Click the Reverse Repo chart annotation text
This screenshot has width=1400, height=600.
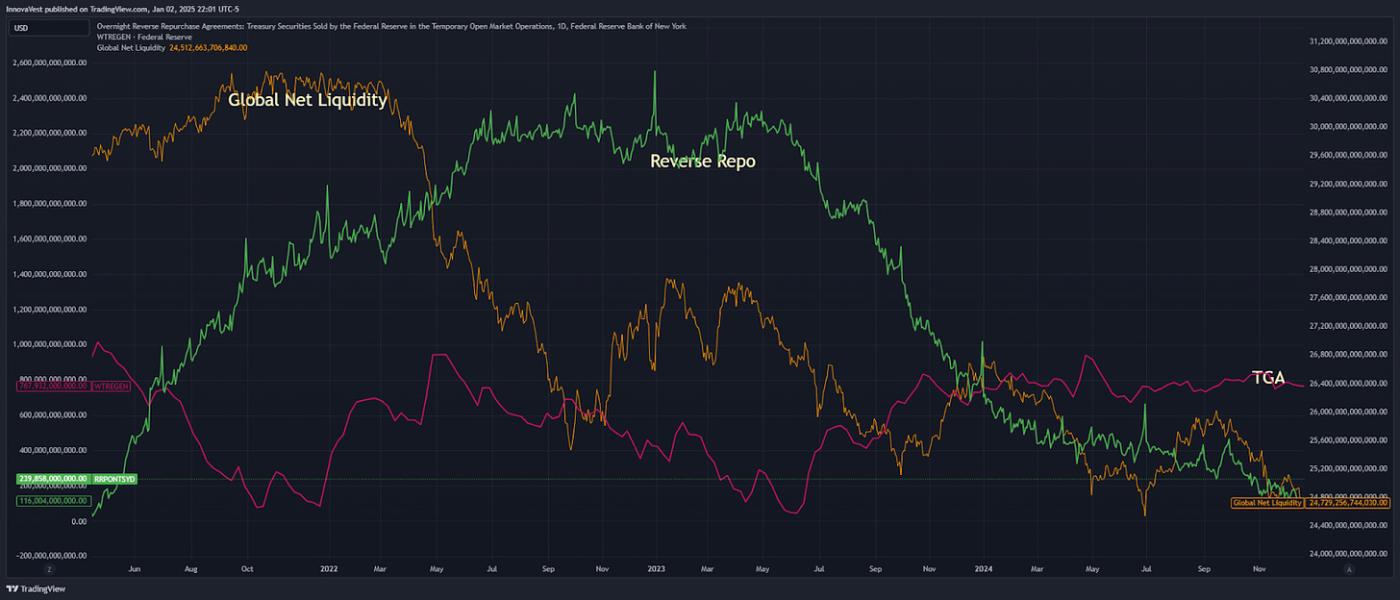(x=702, y=161)
